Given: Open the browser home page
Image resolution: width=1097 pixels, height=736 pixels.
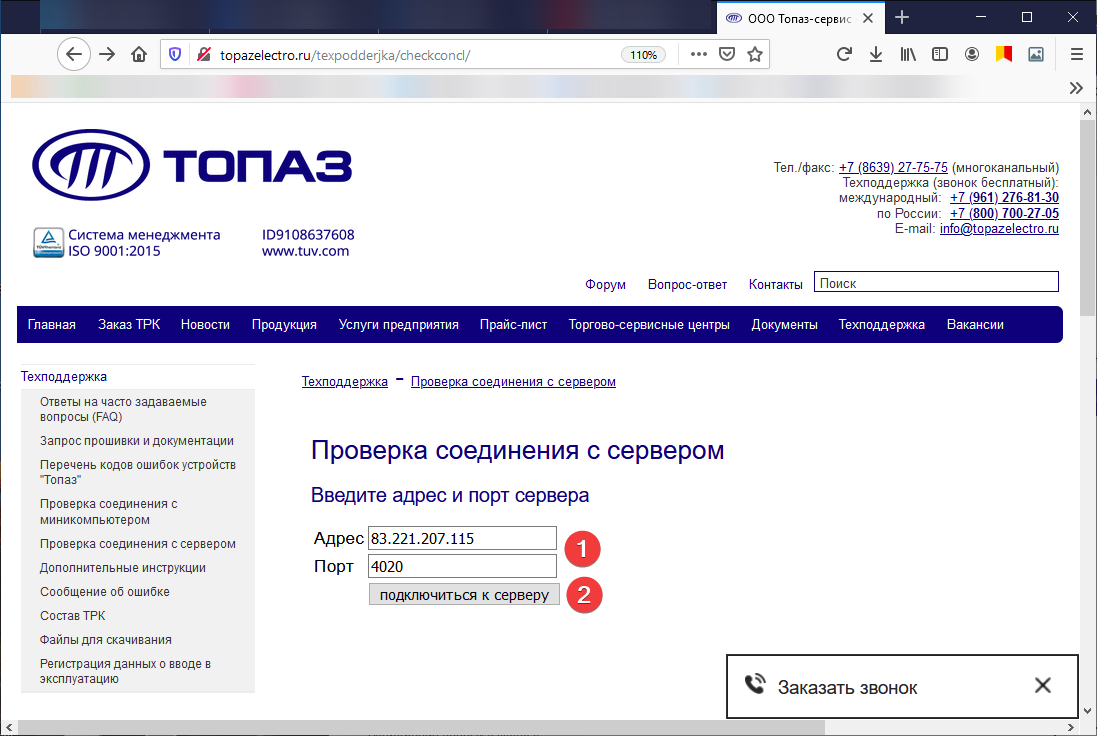Looking at the screenshot, I should pos(139,55).
